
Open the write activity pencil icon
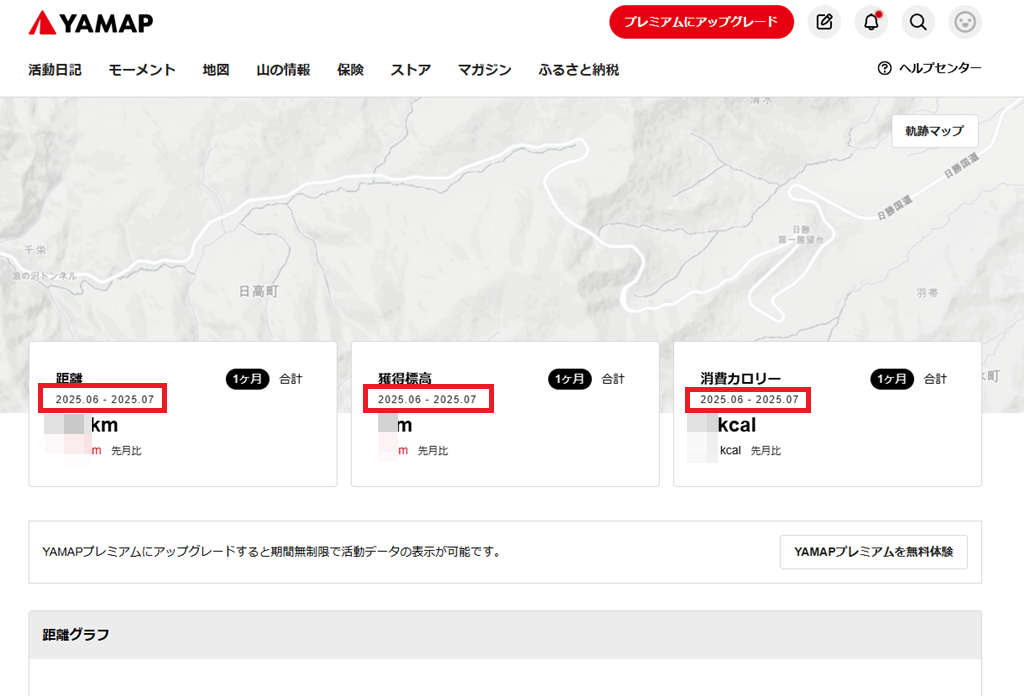[x=824, y=22]
